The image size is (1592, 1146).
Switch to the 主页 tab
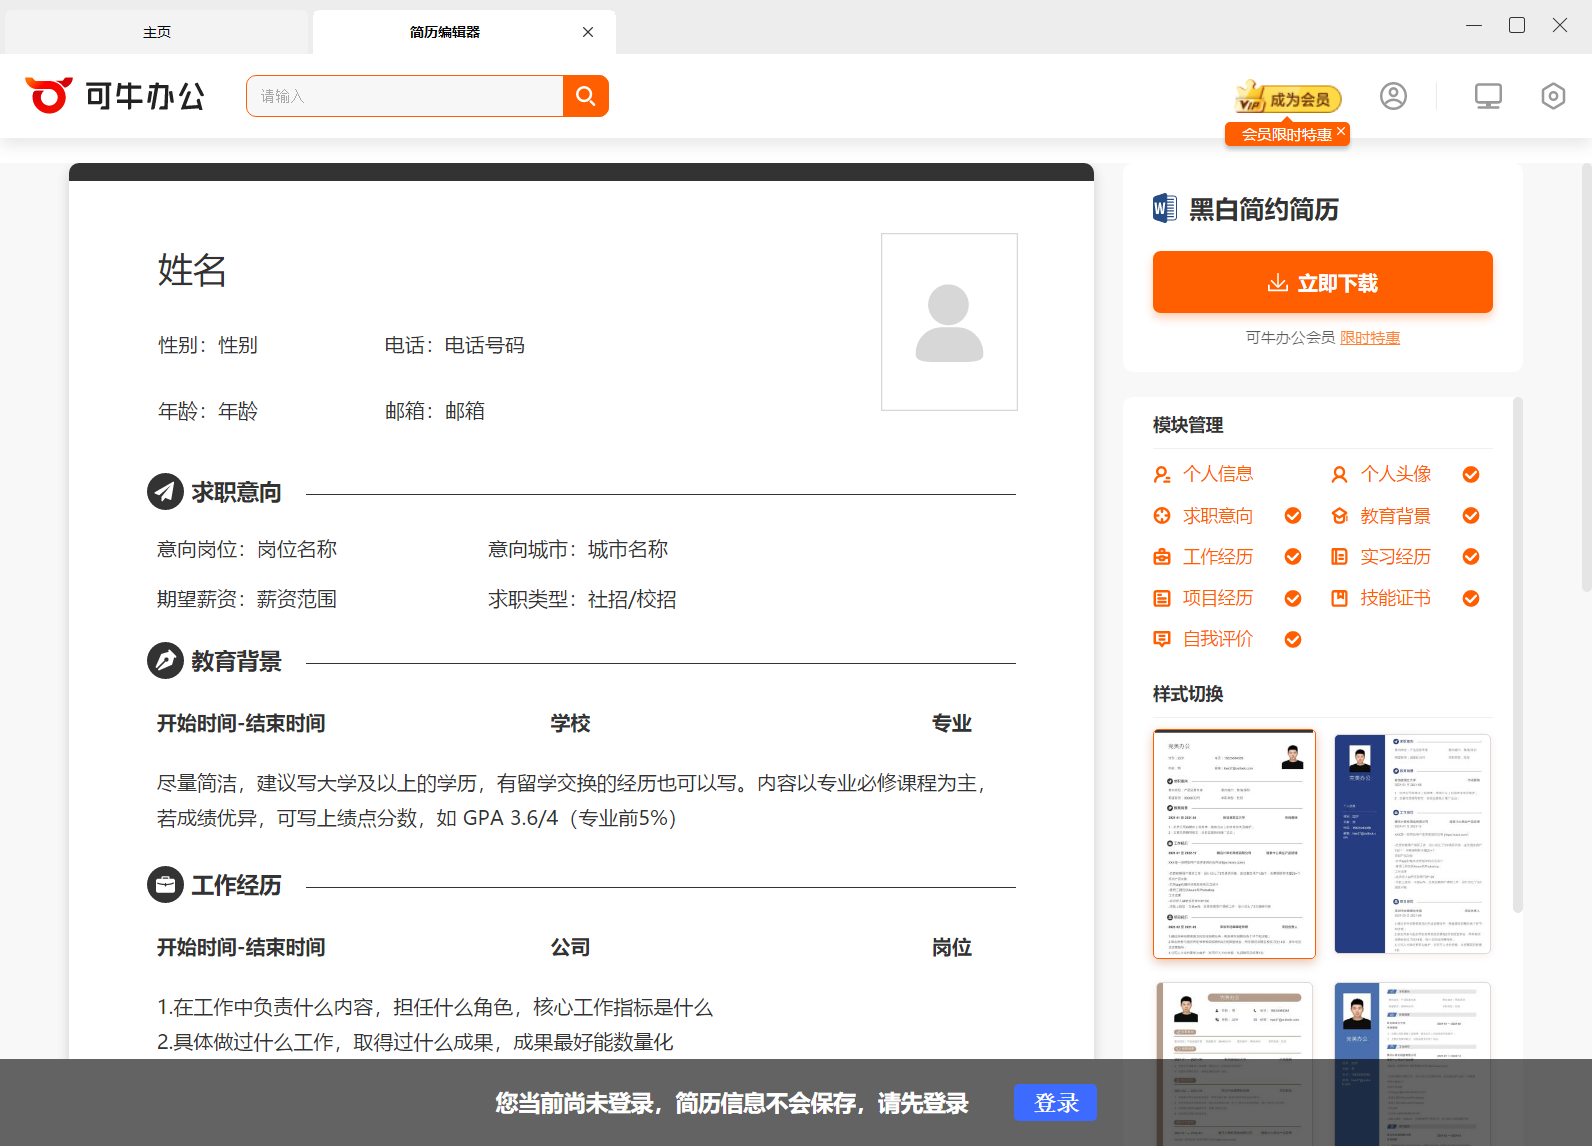pos(157,32)
